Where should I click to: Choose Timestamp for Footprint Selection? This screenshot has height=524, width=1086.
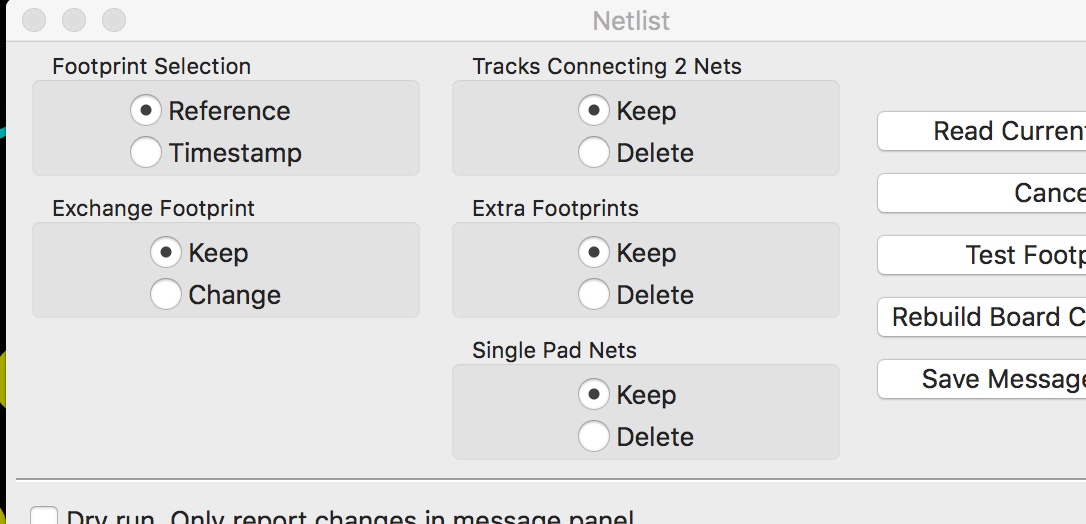click(146, 153)
